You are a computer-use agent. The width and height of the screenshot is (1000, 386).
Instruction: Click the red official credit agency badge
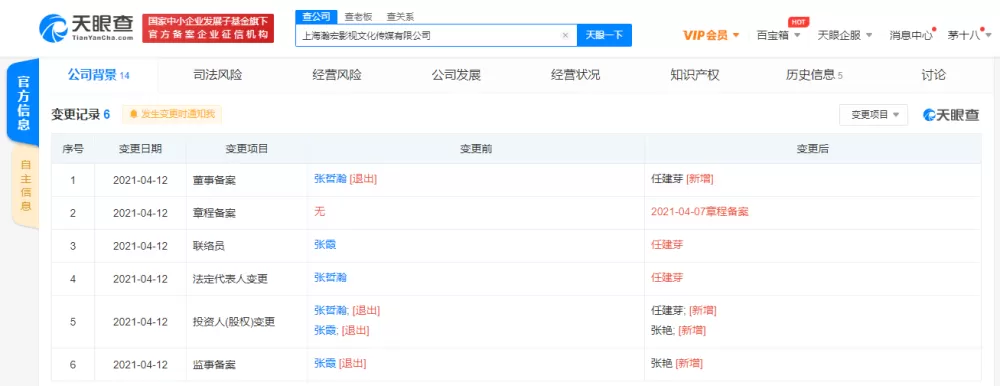coord(207,28)
